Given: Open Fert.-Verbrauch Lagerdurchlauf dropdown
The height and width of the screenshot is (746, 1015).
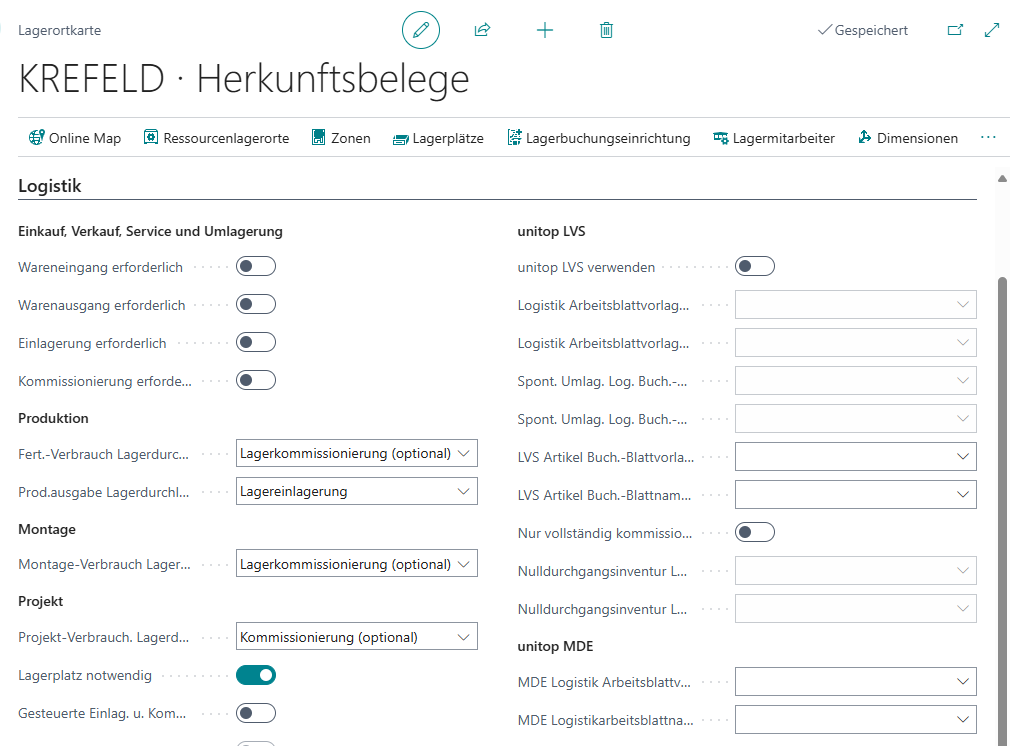Looking at the screenshot, I should click(357, 453).
